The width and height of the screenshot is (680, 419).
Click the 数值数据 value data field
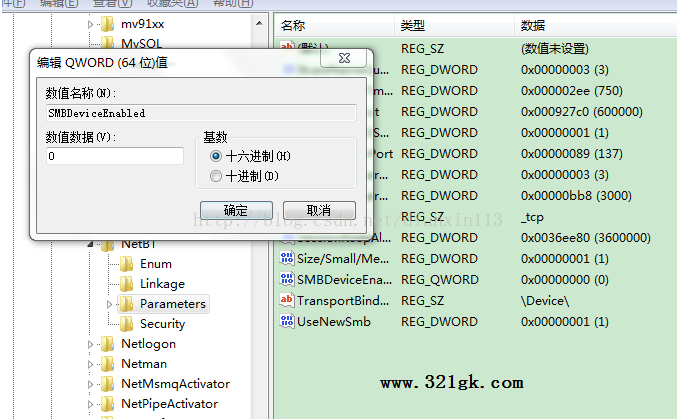coord(115,156)
